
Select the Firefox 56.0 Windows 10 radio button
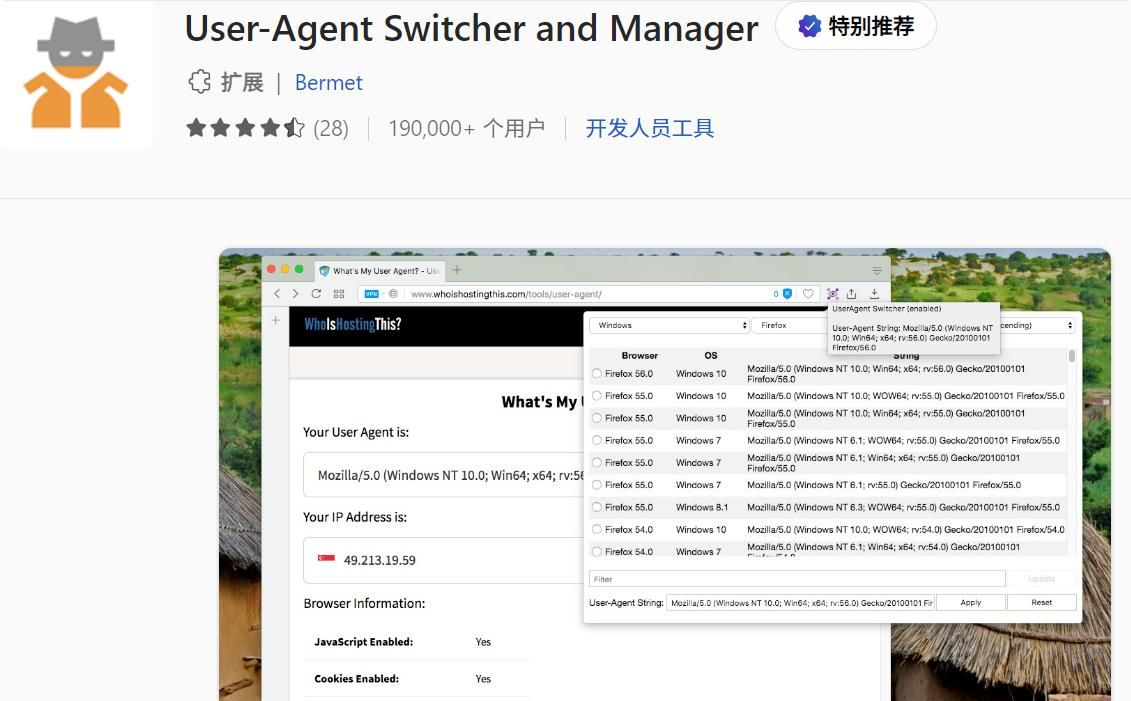[597, 374]
